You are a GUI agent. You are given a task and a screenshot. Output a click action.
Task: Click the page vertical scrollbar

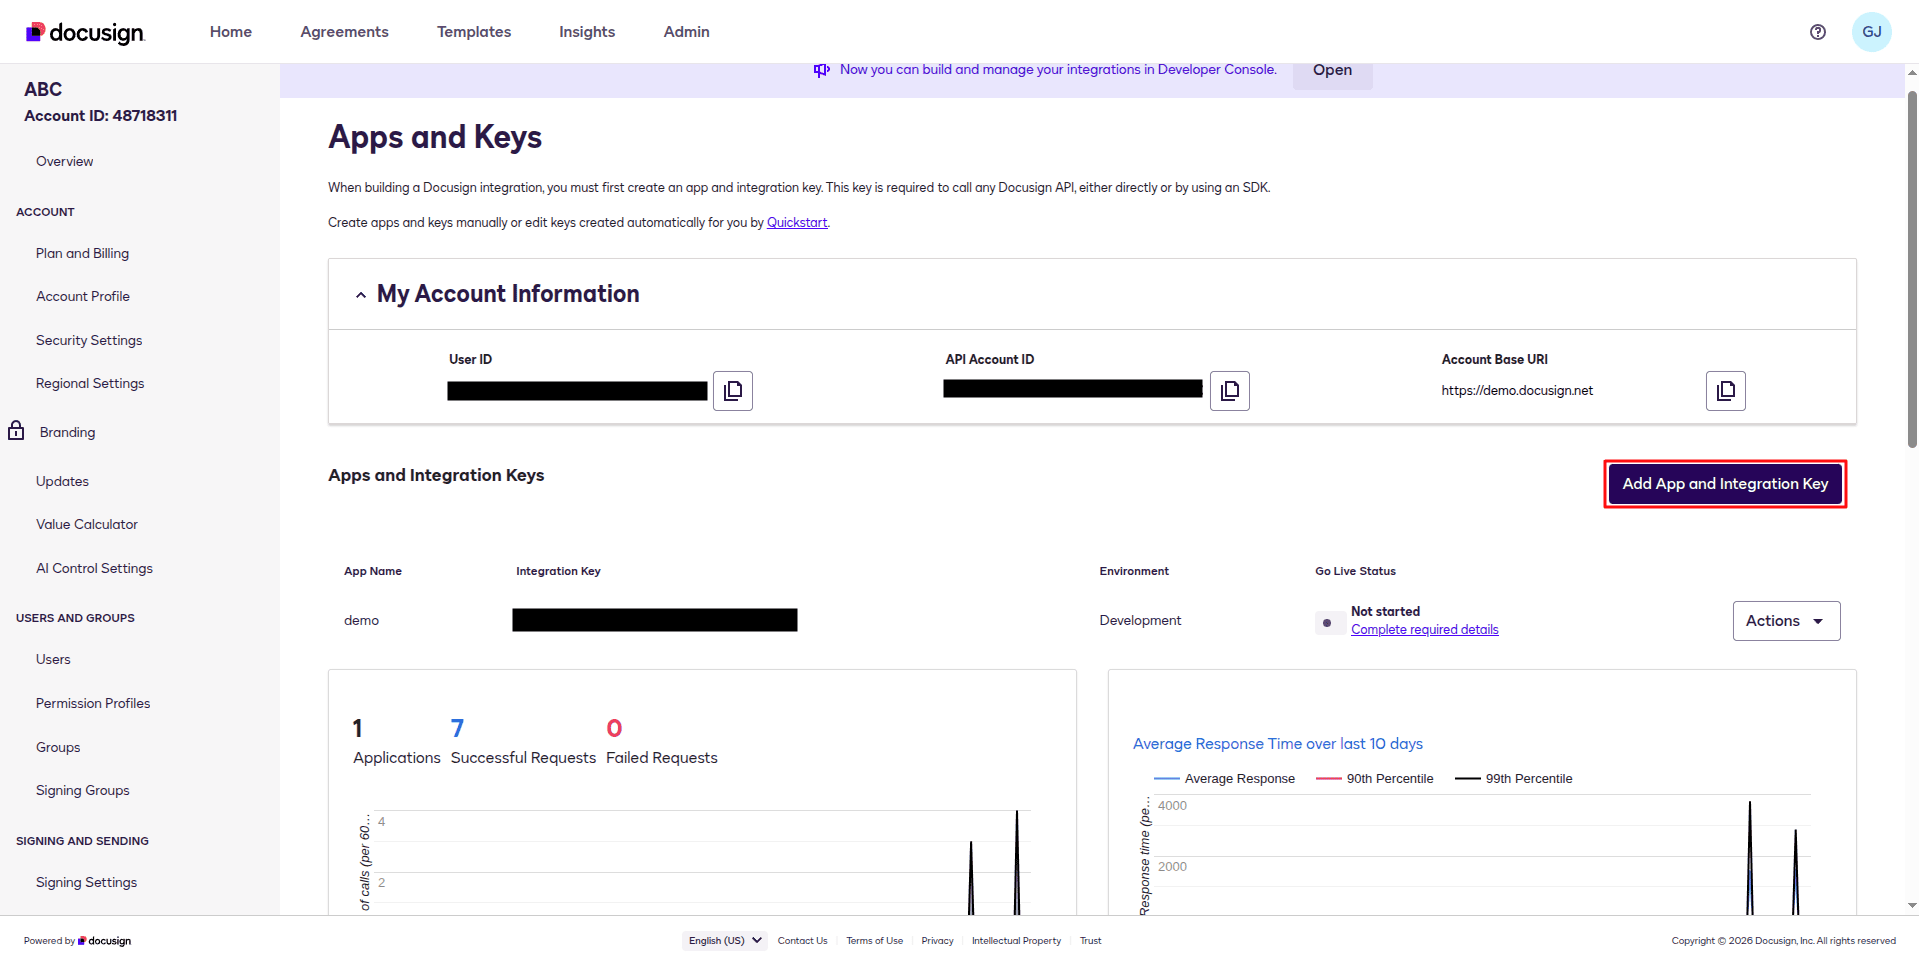[1912, 270]
